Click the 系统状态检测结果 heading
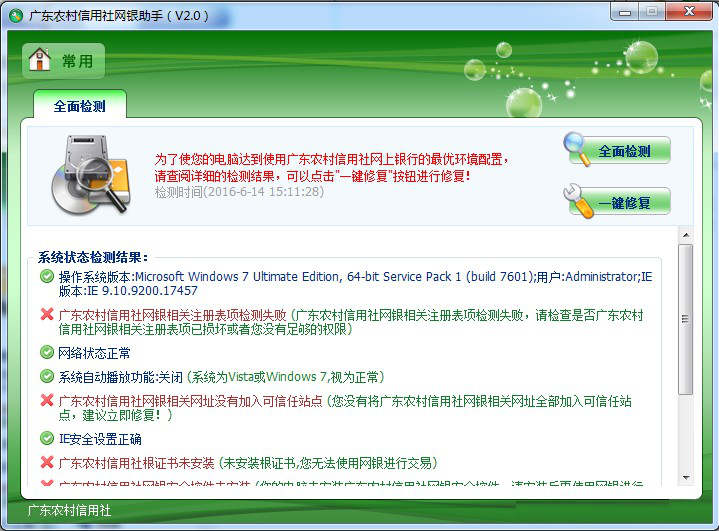This screenshot has width=719, height=531. [x=93, y=257]
